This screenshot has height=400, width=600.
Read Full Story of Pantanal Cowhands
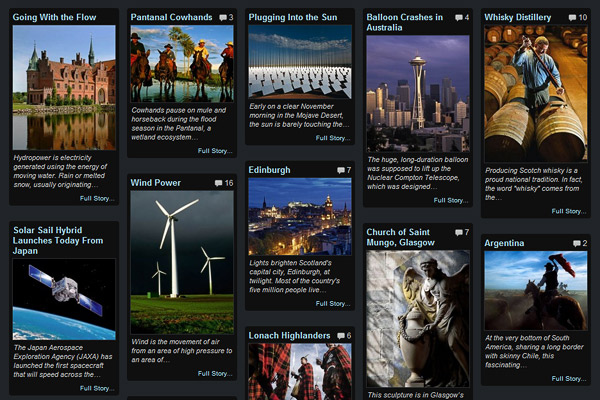(x=215, y=151)
